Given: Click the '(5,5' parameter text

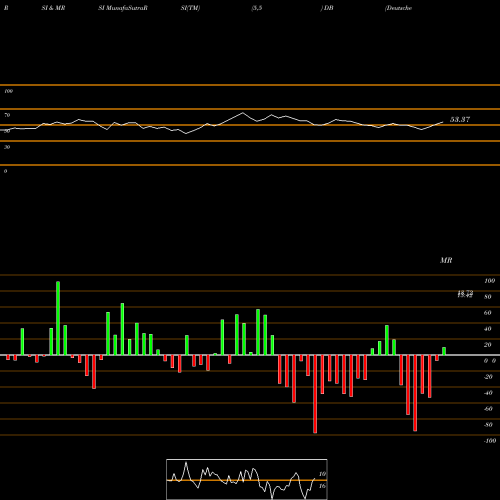Looking at the screenshot, I should [257, 8].
